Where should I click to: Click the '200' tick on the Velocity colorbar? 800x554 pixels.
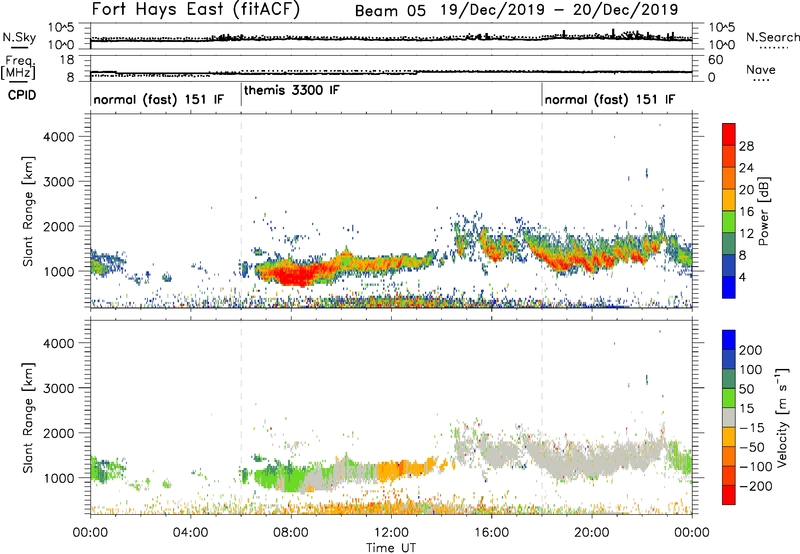click(751, 350)
